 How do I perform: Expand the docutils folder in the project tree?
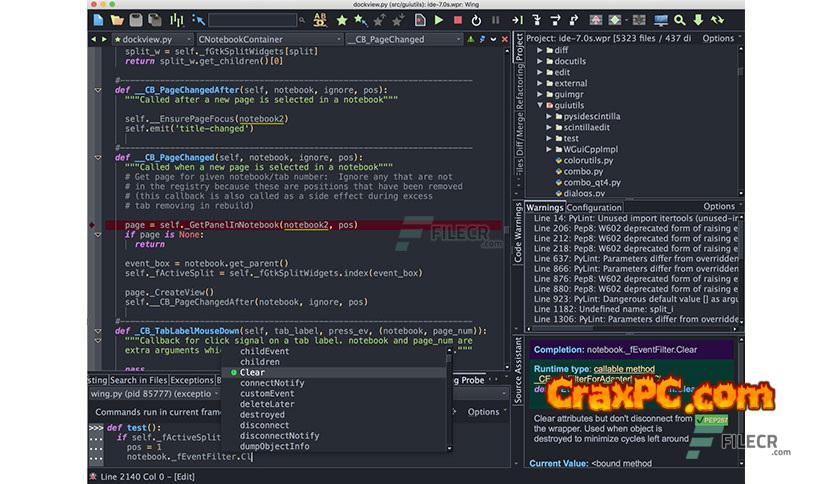[540, 61]
